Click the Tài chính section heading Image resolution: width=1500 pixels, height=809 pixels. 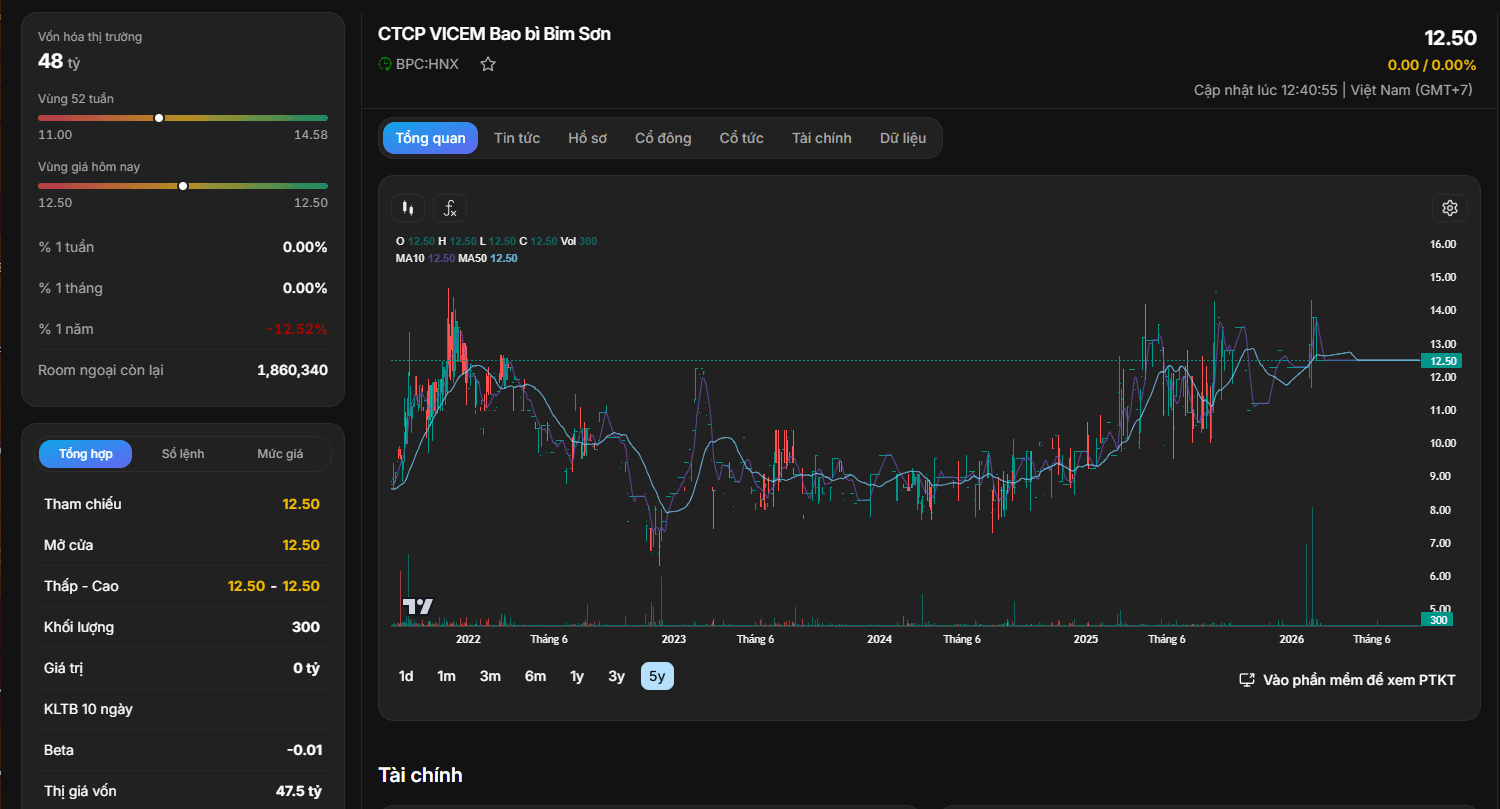click(x=420, y=775)
